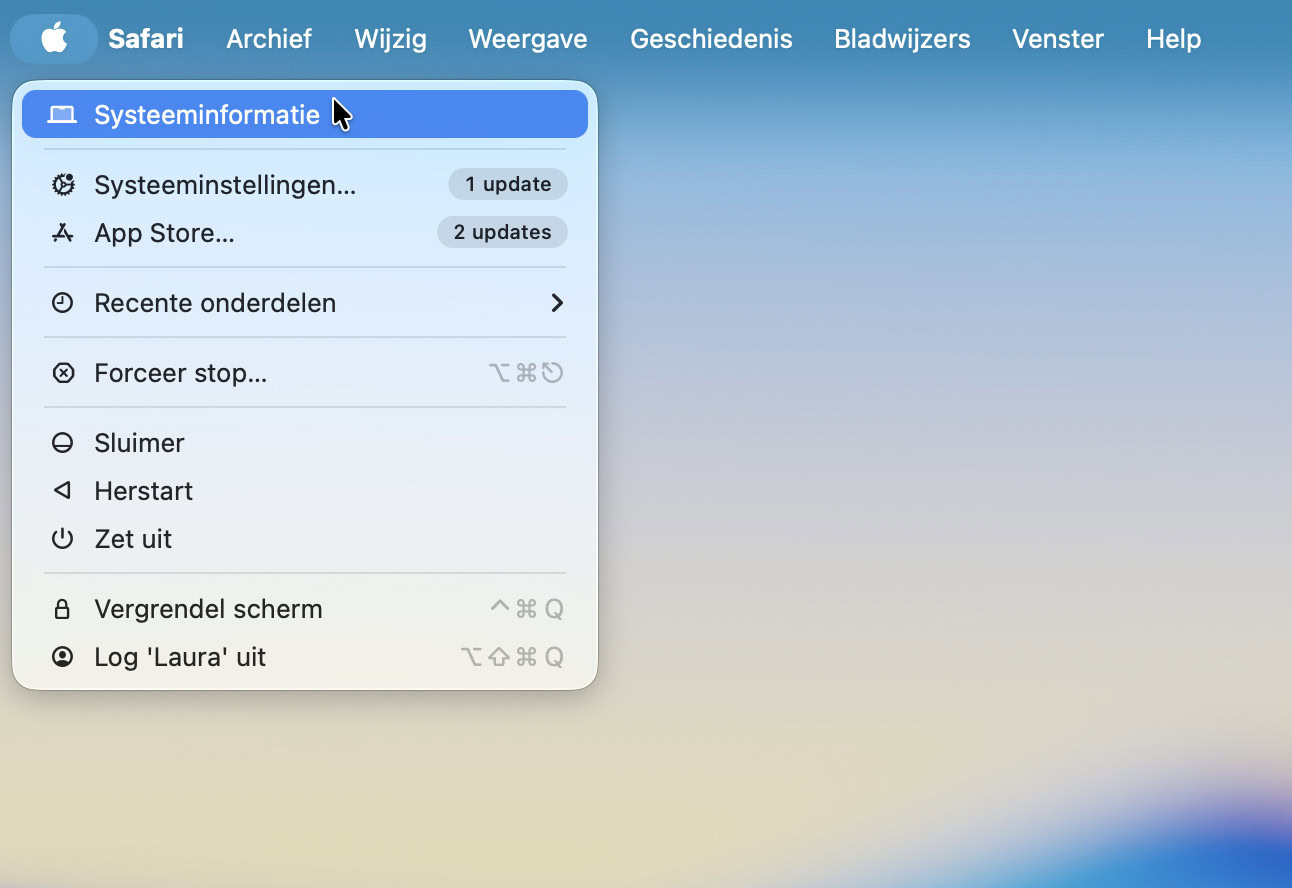1292x888 pixels.
Task: Open the Archief menu
Action: click(x=269, y=39)
